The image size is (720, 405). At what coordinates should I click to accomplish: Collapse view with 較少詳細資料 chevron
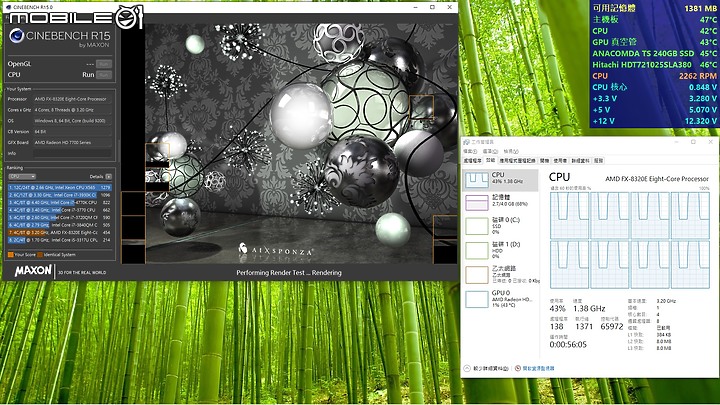(x=467, y=368)
